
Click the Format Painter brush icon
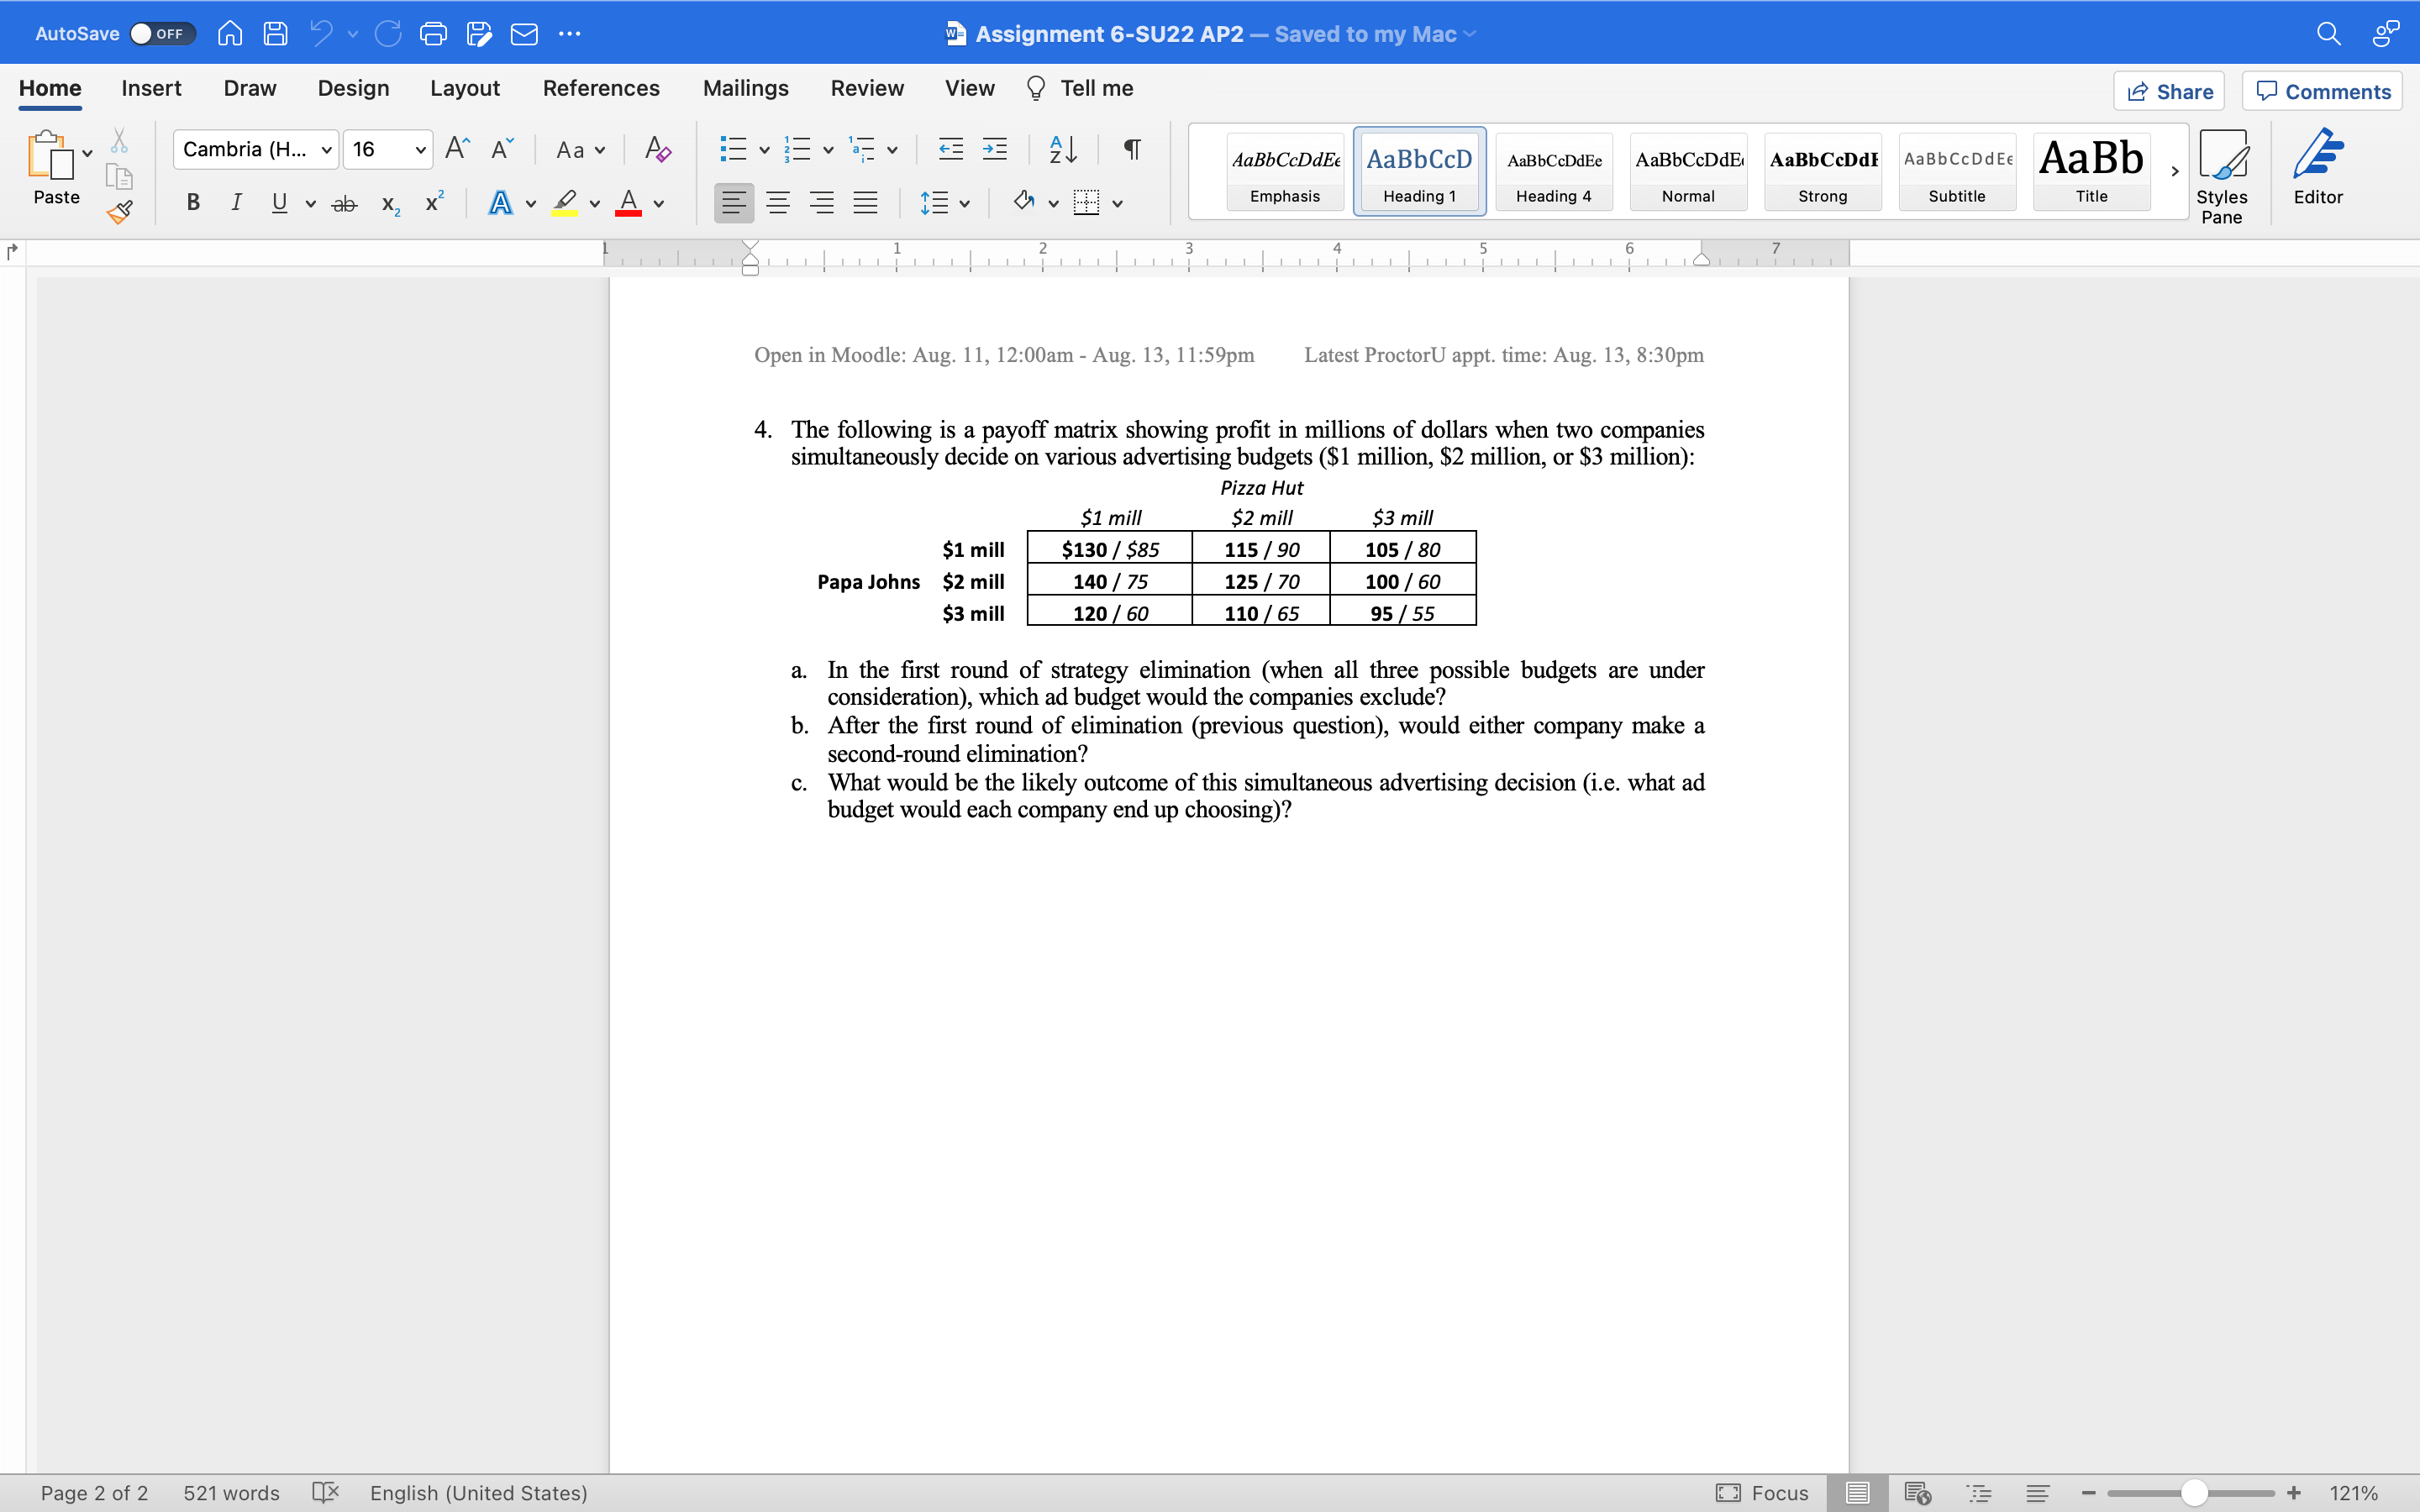coord(120,211)
